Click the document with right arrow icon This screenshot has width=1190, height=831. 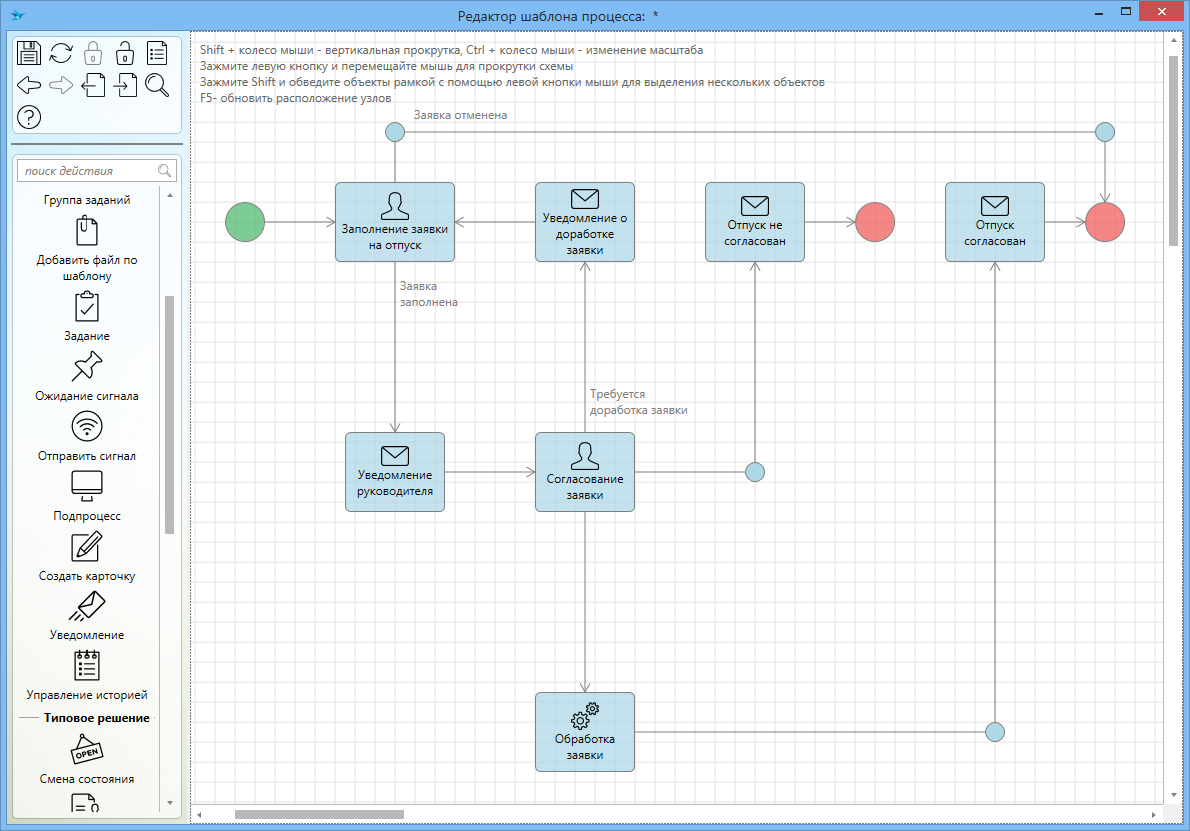point(125,85)
